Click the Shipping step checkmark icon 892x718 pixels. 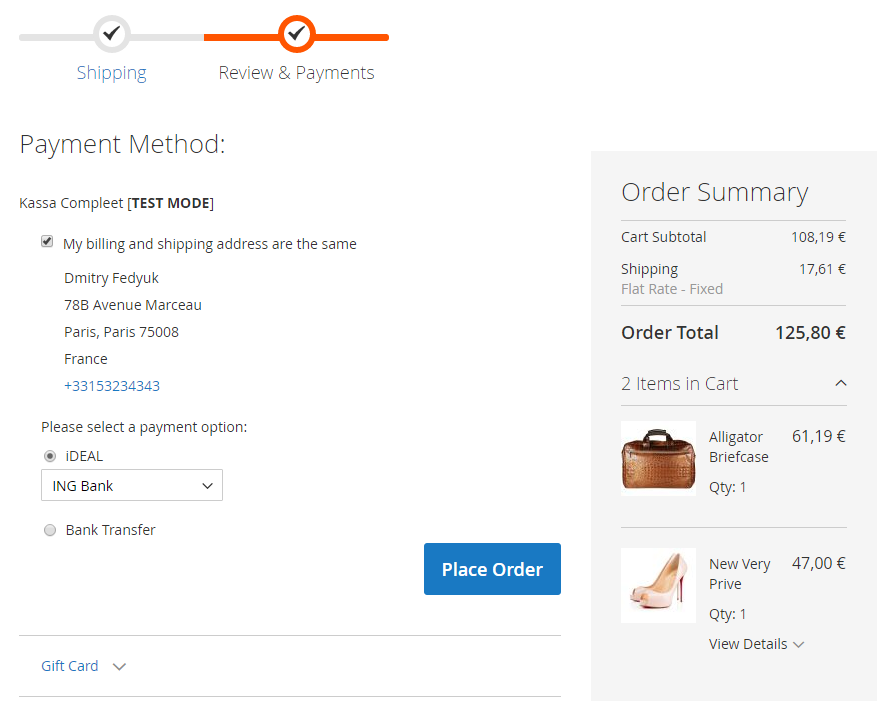point(112,34)
